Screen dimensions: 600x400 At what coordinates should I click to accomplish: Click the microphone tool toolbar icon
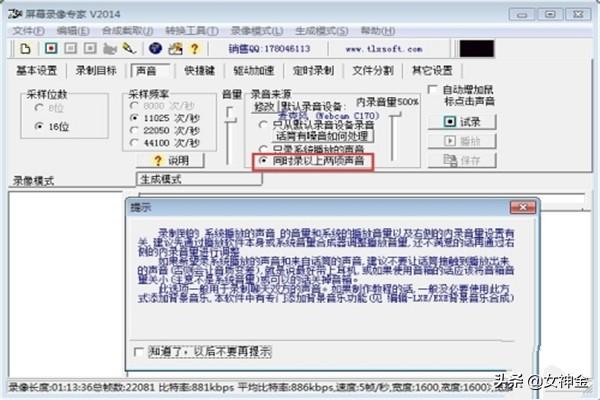pyautogui.click(x=129, y=49)
